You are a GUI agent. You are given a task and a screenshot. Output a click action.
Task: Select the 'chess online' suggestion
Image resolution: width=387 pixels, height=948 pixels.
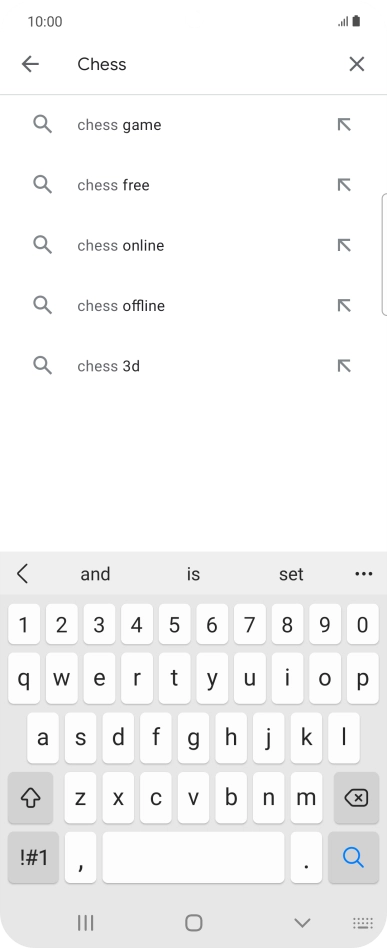[x=194, y=245]
